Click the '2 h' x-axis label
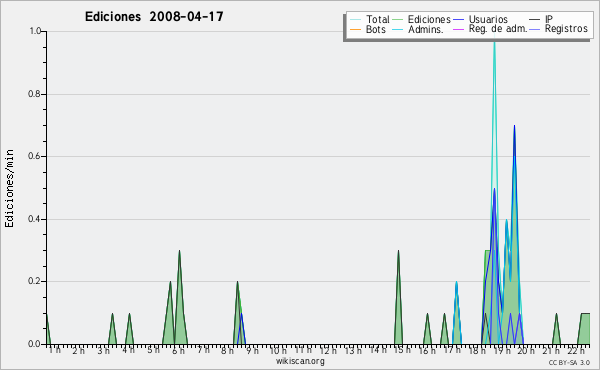Viewport: 600px width, 370px height. (x=78, y=350)
